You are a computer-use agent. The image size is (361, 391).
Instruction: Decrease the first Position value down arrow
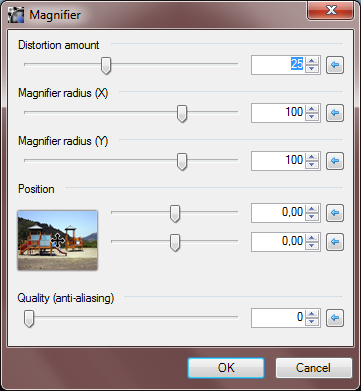point(312,217)
